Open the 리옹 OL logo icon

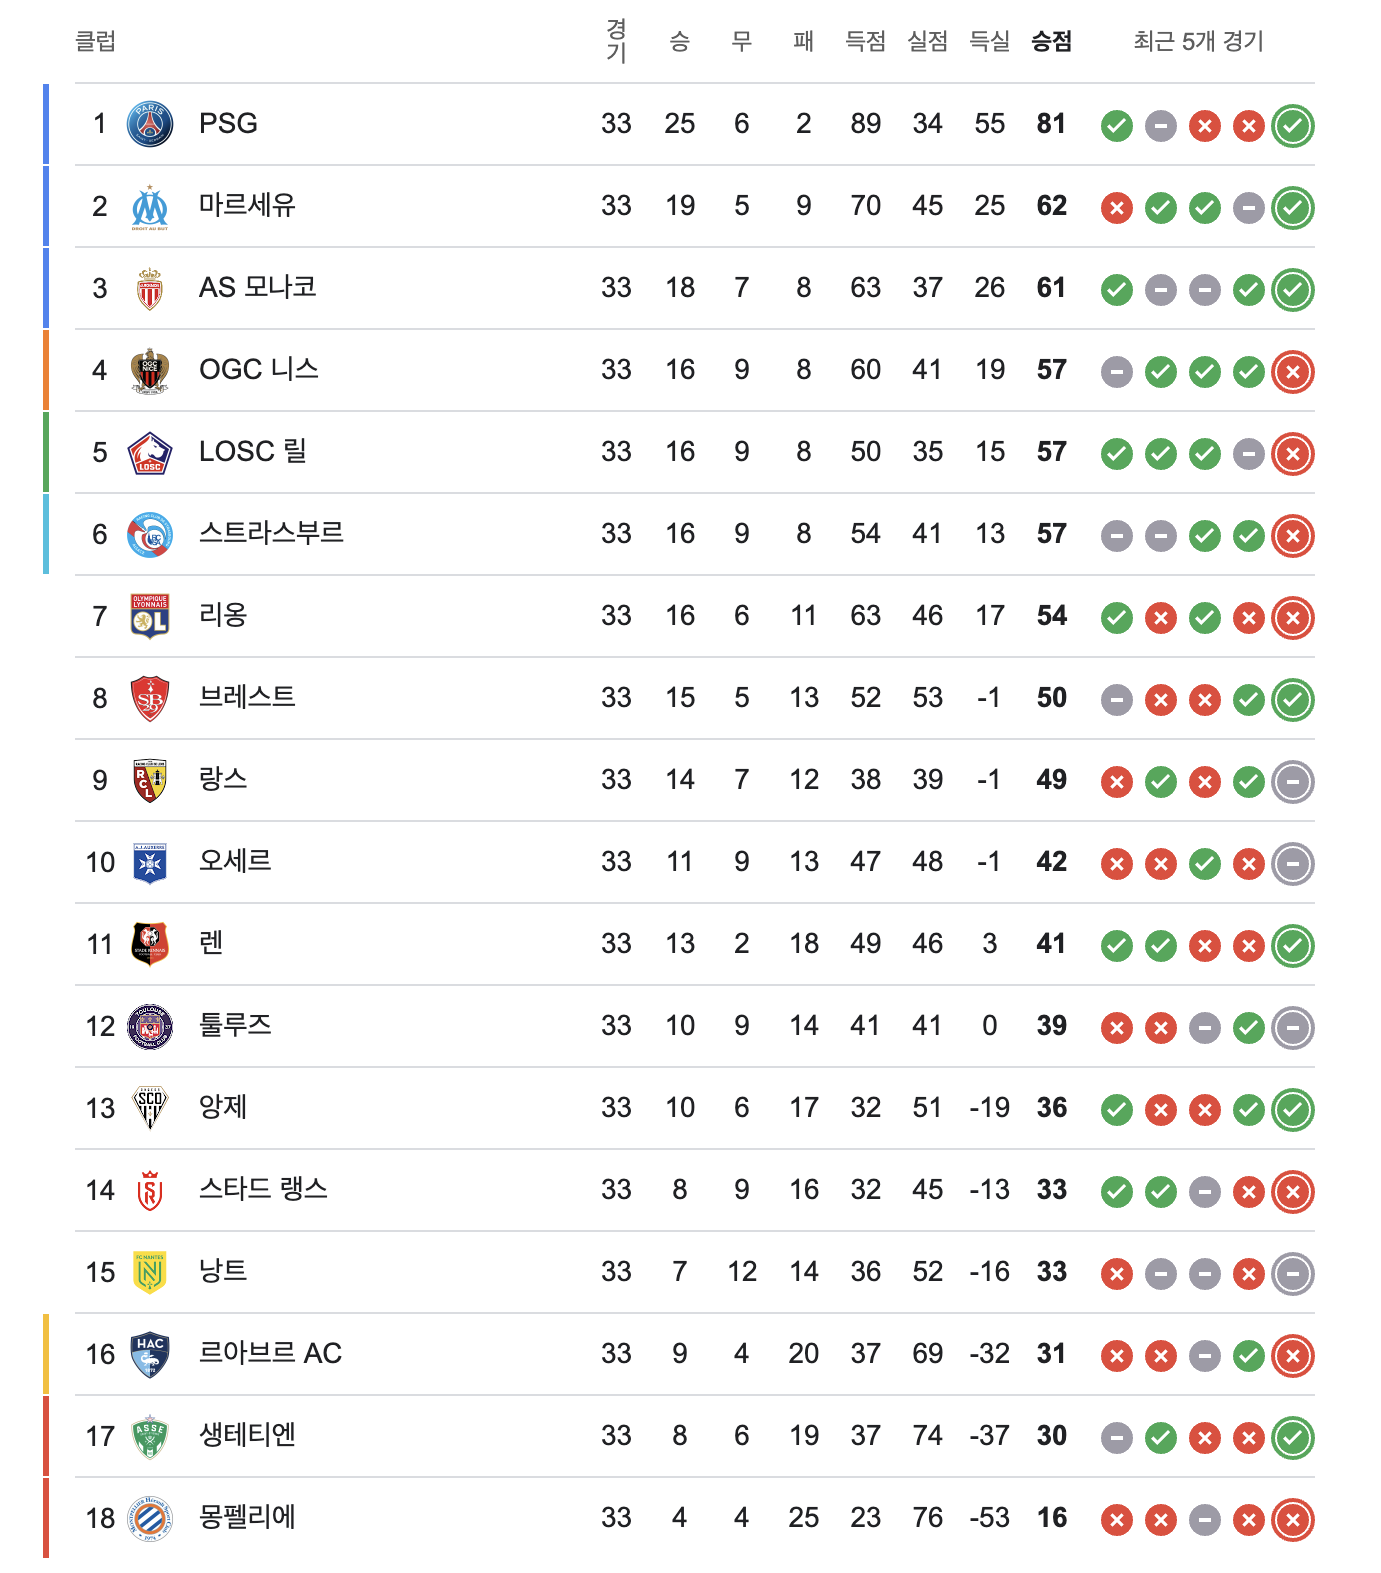pos(150,616)
